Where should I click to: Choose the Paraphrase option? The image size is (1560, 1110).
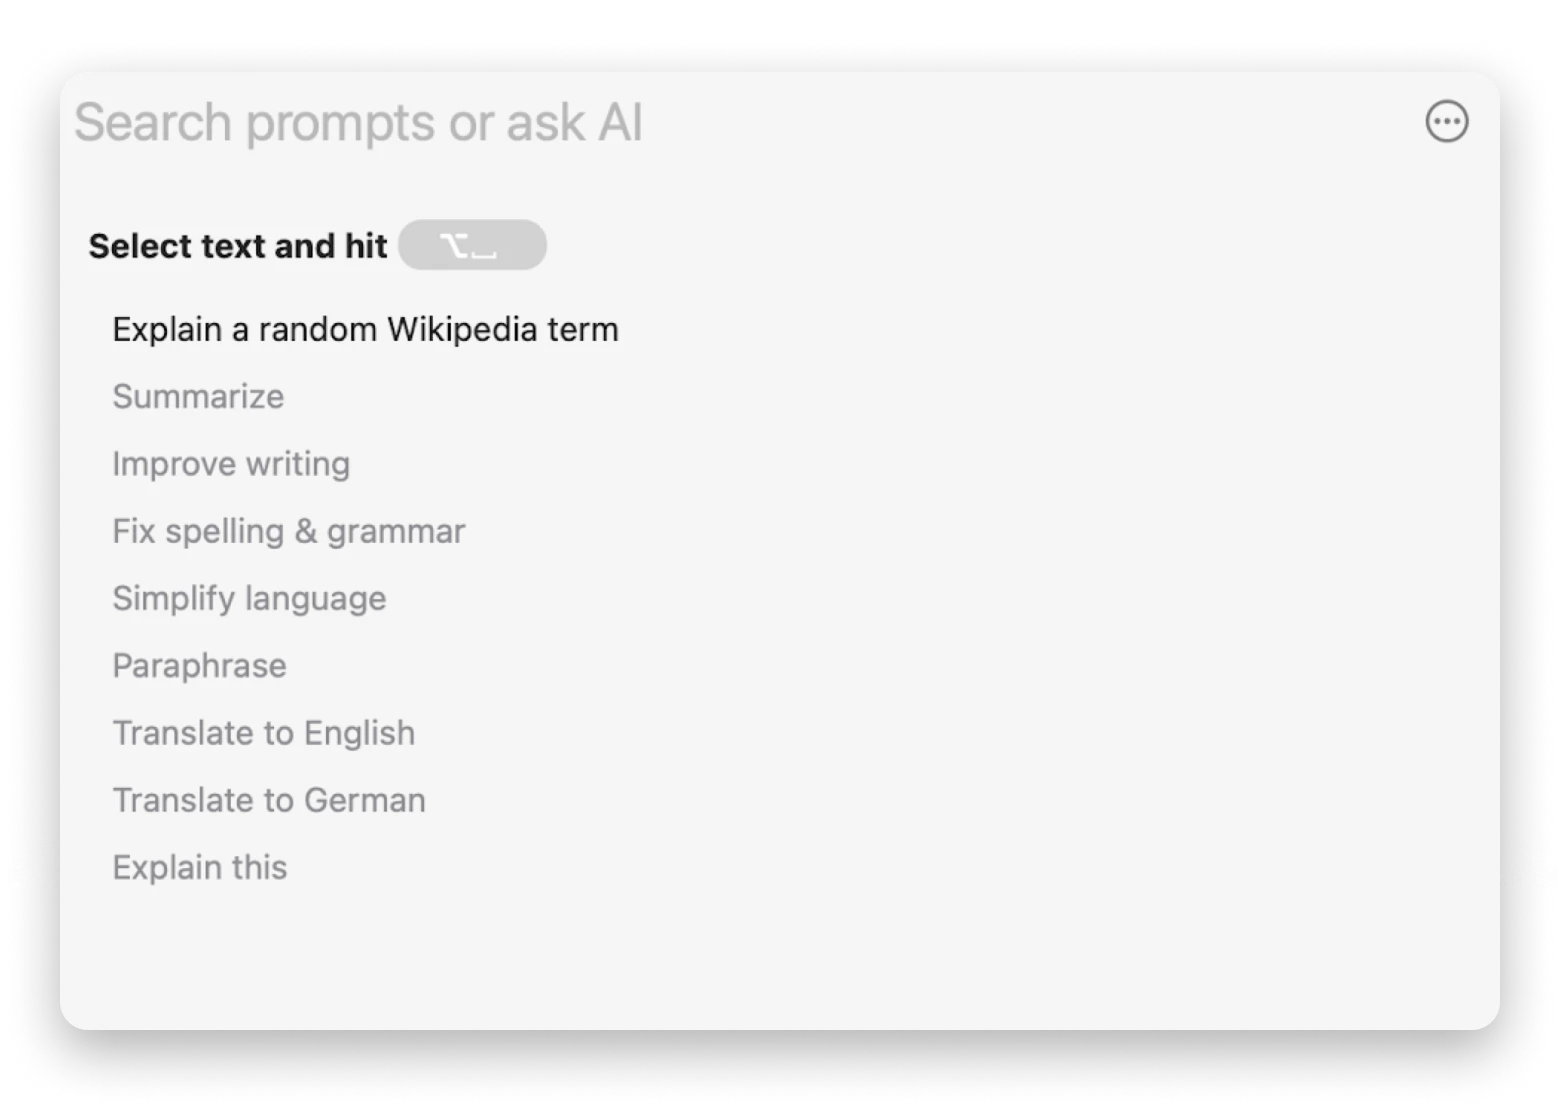click(x=199, y=666)
